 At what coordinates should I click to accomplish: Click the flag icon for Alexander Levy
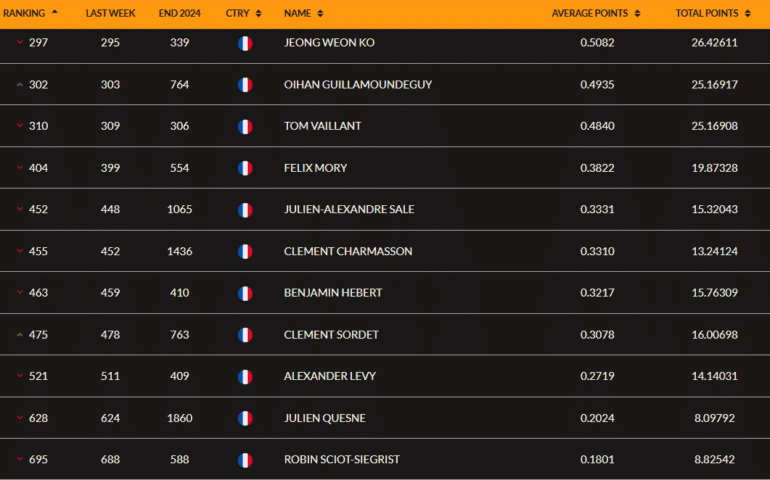coord(245,377)
